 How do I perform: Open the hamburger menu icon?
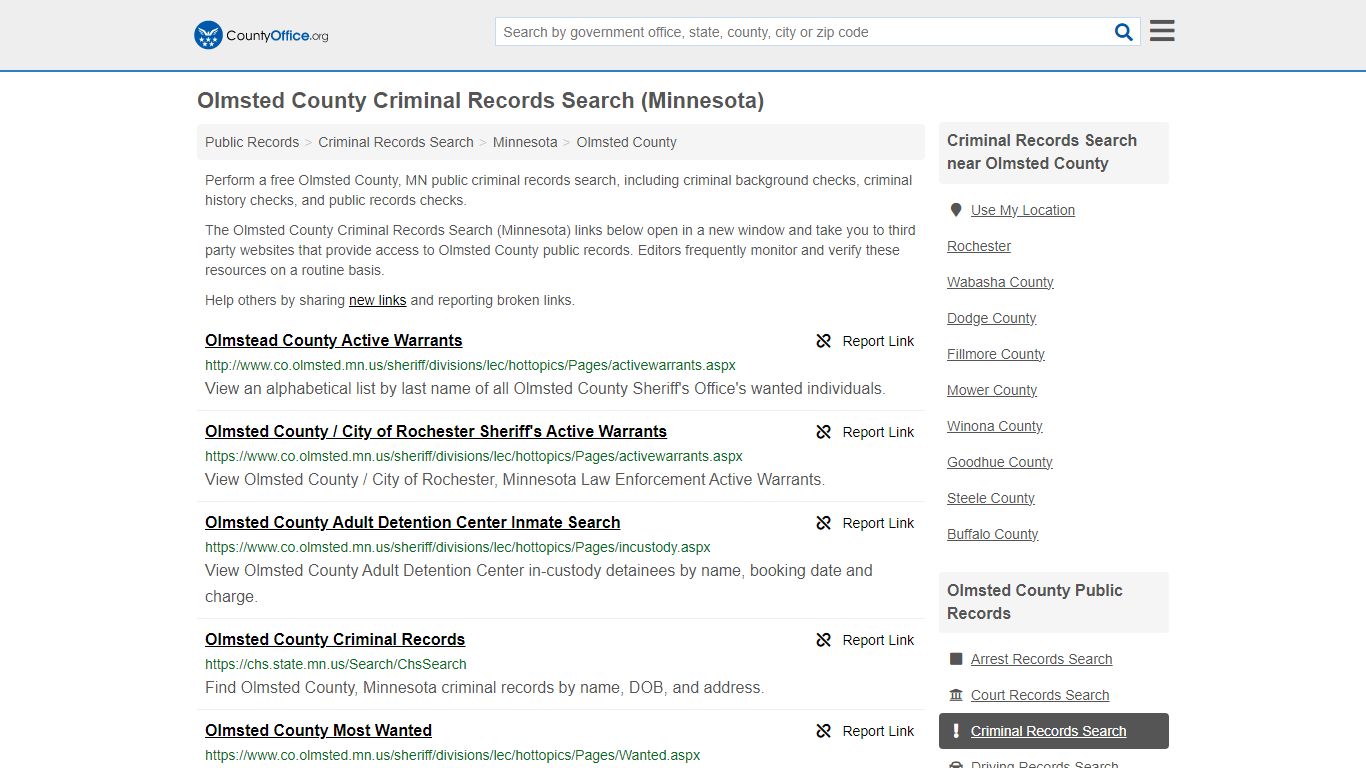pyautogui.click(x=1162, y=31)
